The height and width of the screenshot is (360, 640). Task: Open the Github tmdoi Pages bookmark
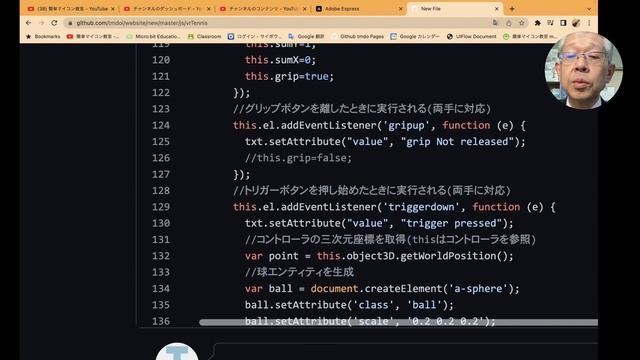tap(358, 36)
